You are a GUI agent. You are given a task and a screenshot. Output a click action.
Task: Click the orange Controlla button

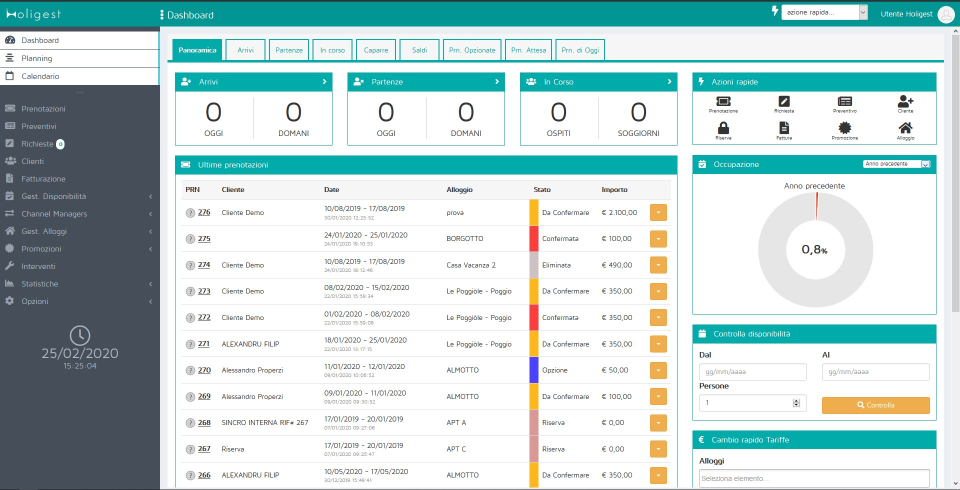(x=876, y=405)
